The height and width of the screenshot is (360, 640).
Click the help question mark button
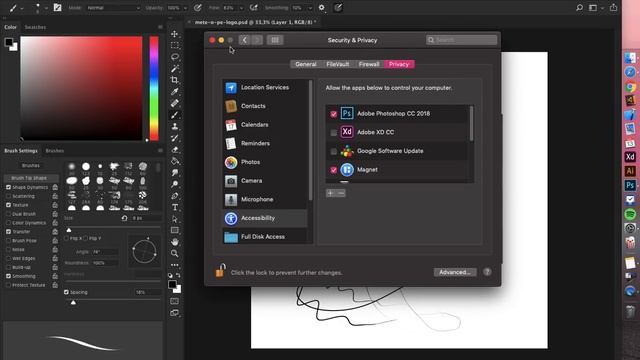(x=487, y=272)
